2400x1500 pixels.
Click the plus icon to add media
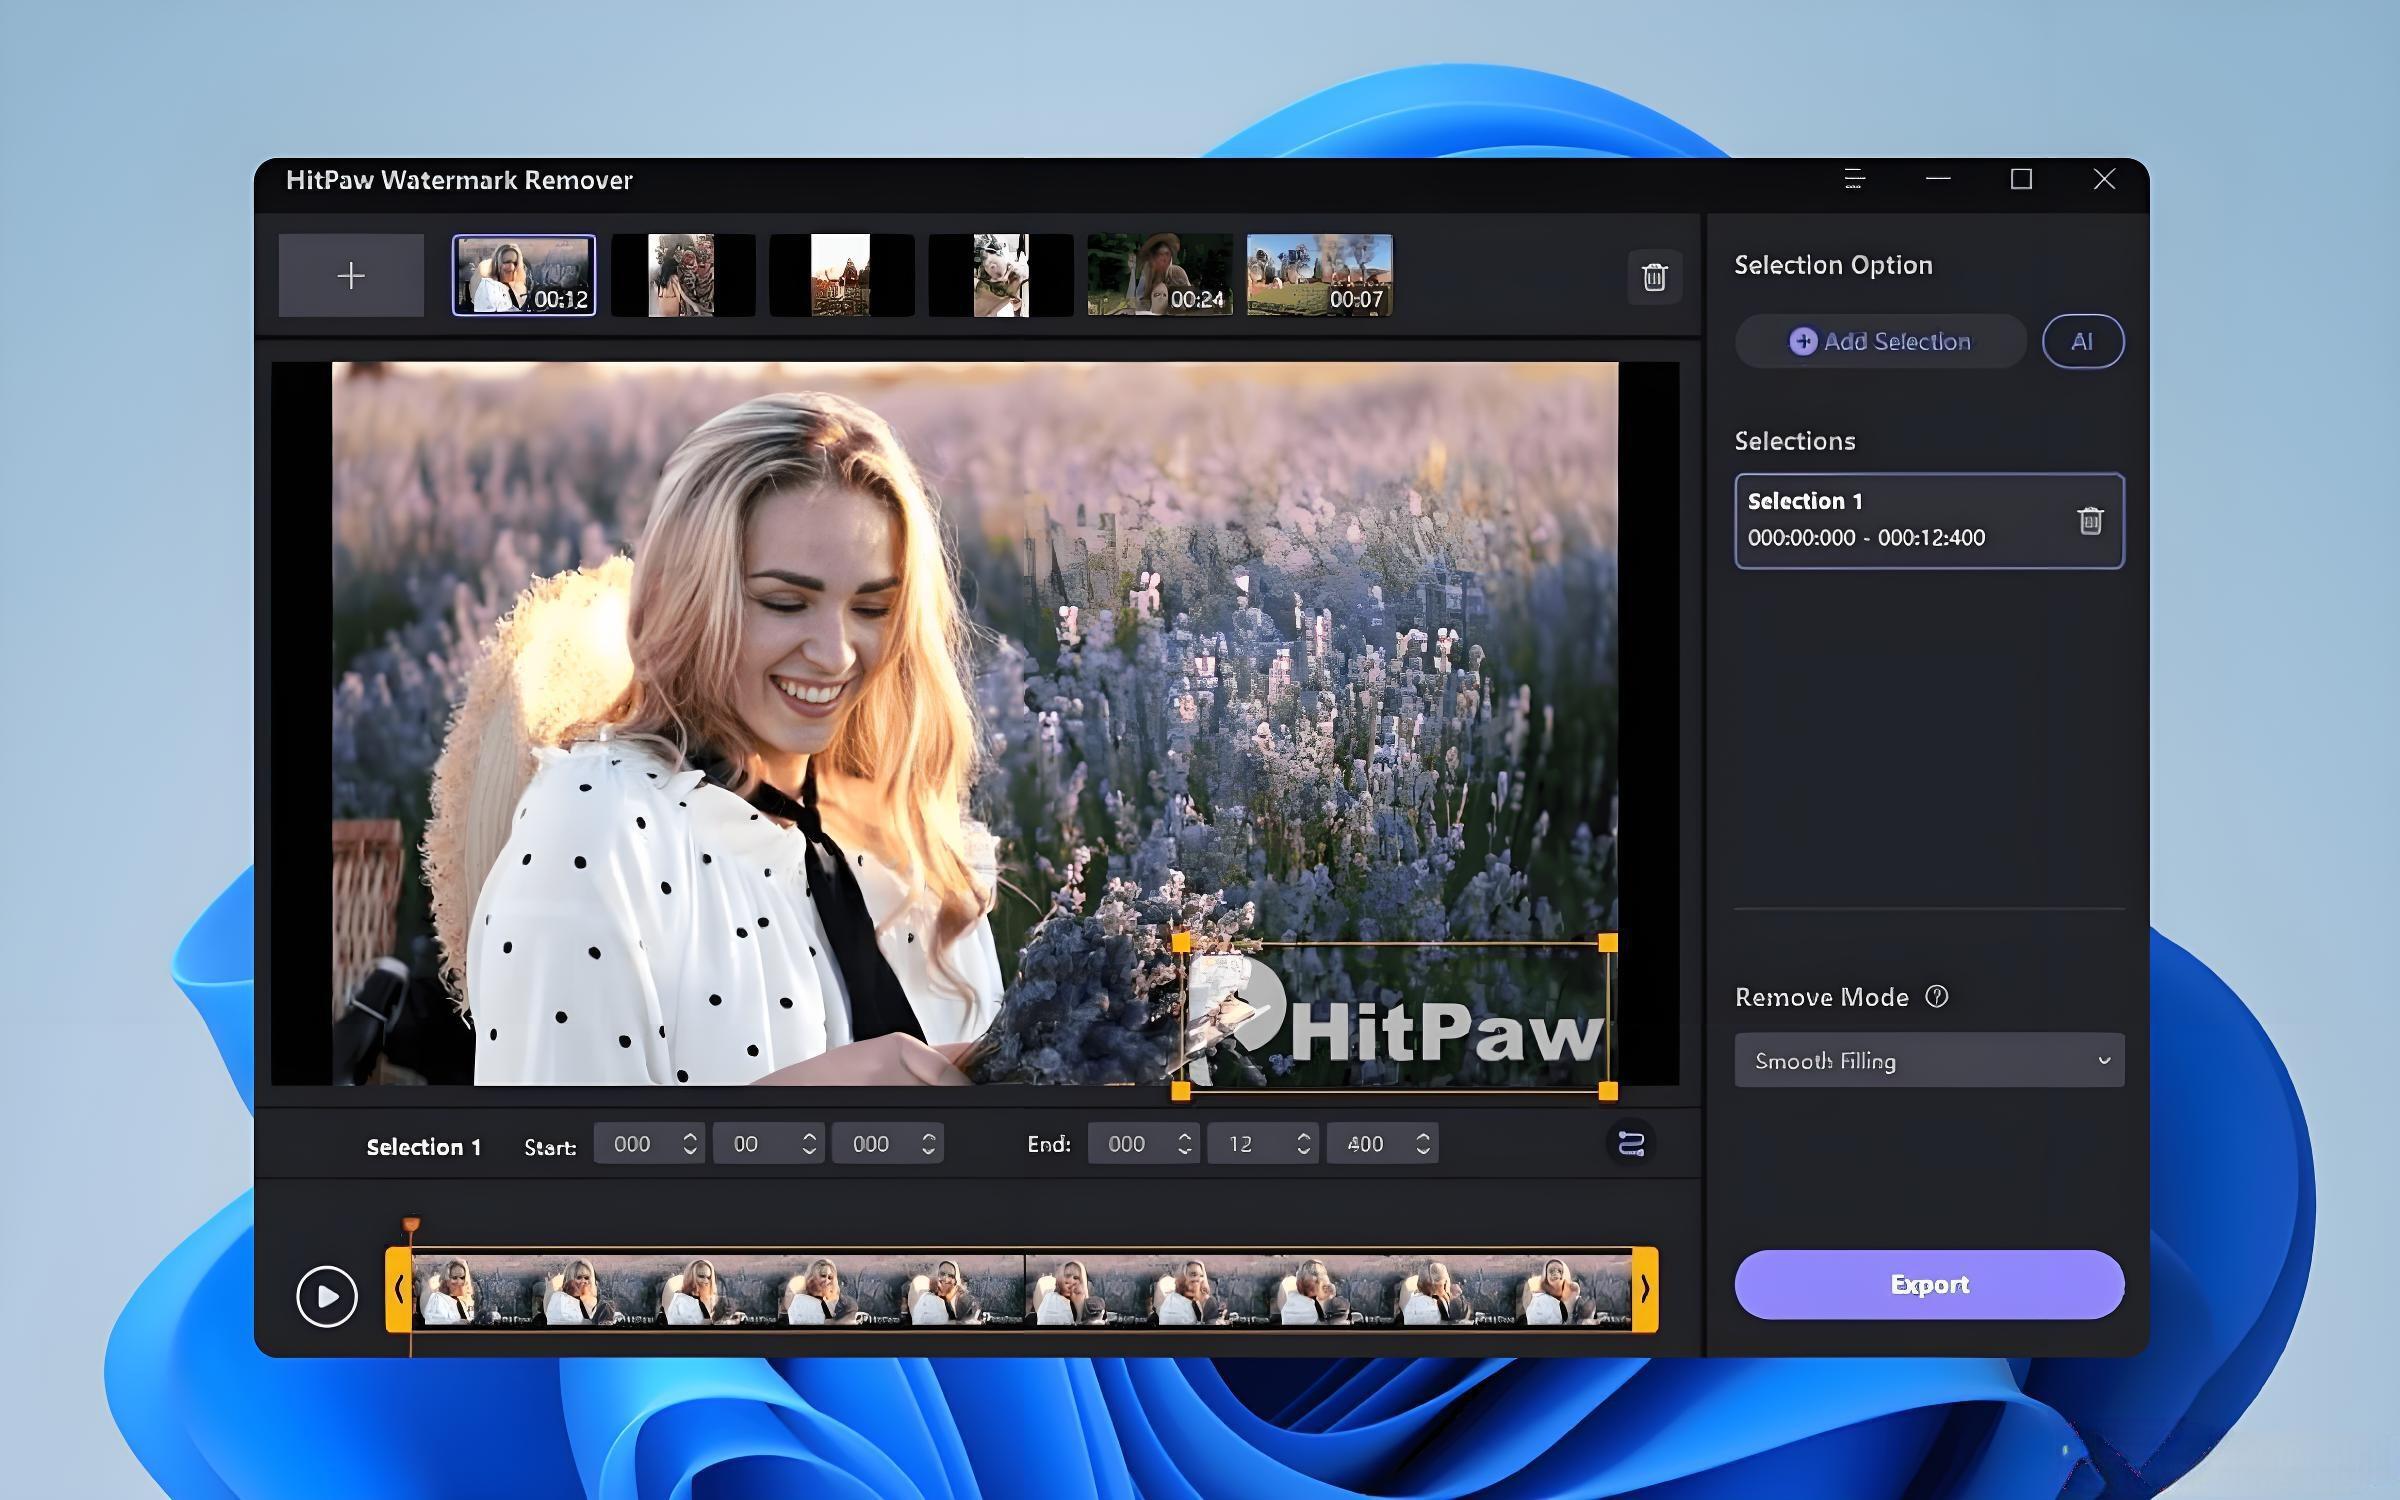[351, 276]
